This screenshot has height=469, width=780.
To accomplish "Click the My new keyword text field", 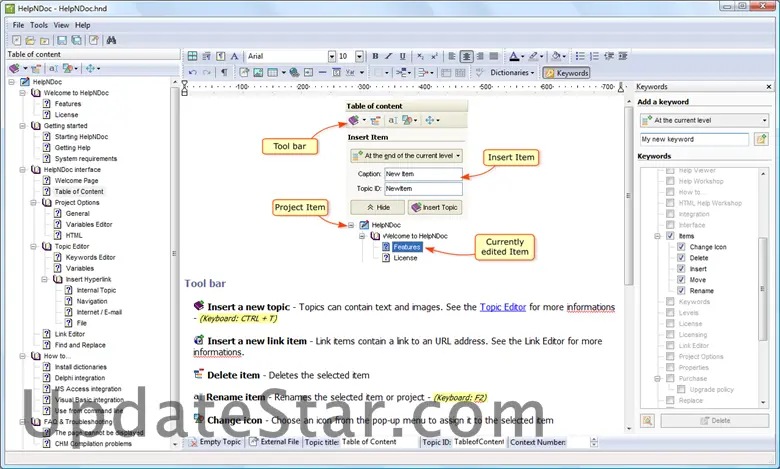I will [694, 139].
